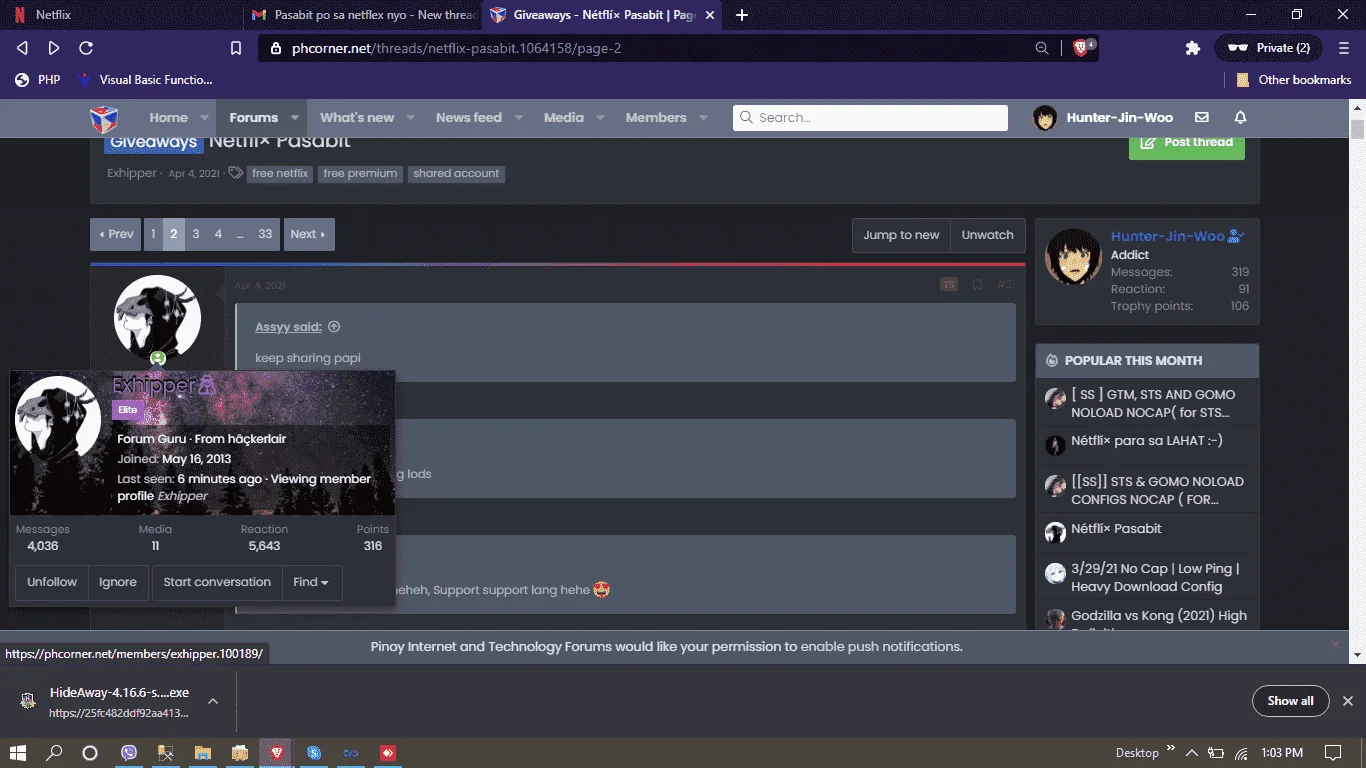Click the Unwatch button

click(988, 235)
